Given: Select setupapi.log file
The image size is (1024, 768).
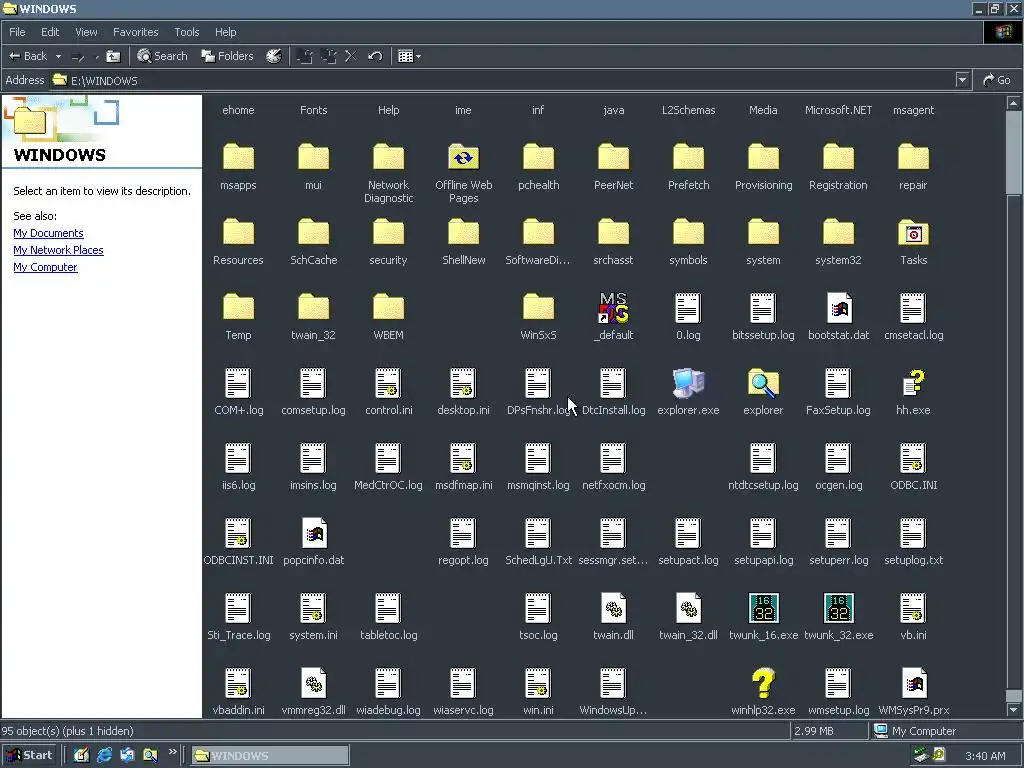Looking at the screenshot, I should (763, 534).
